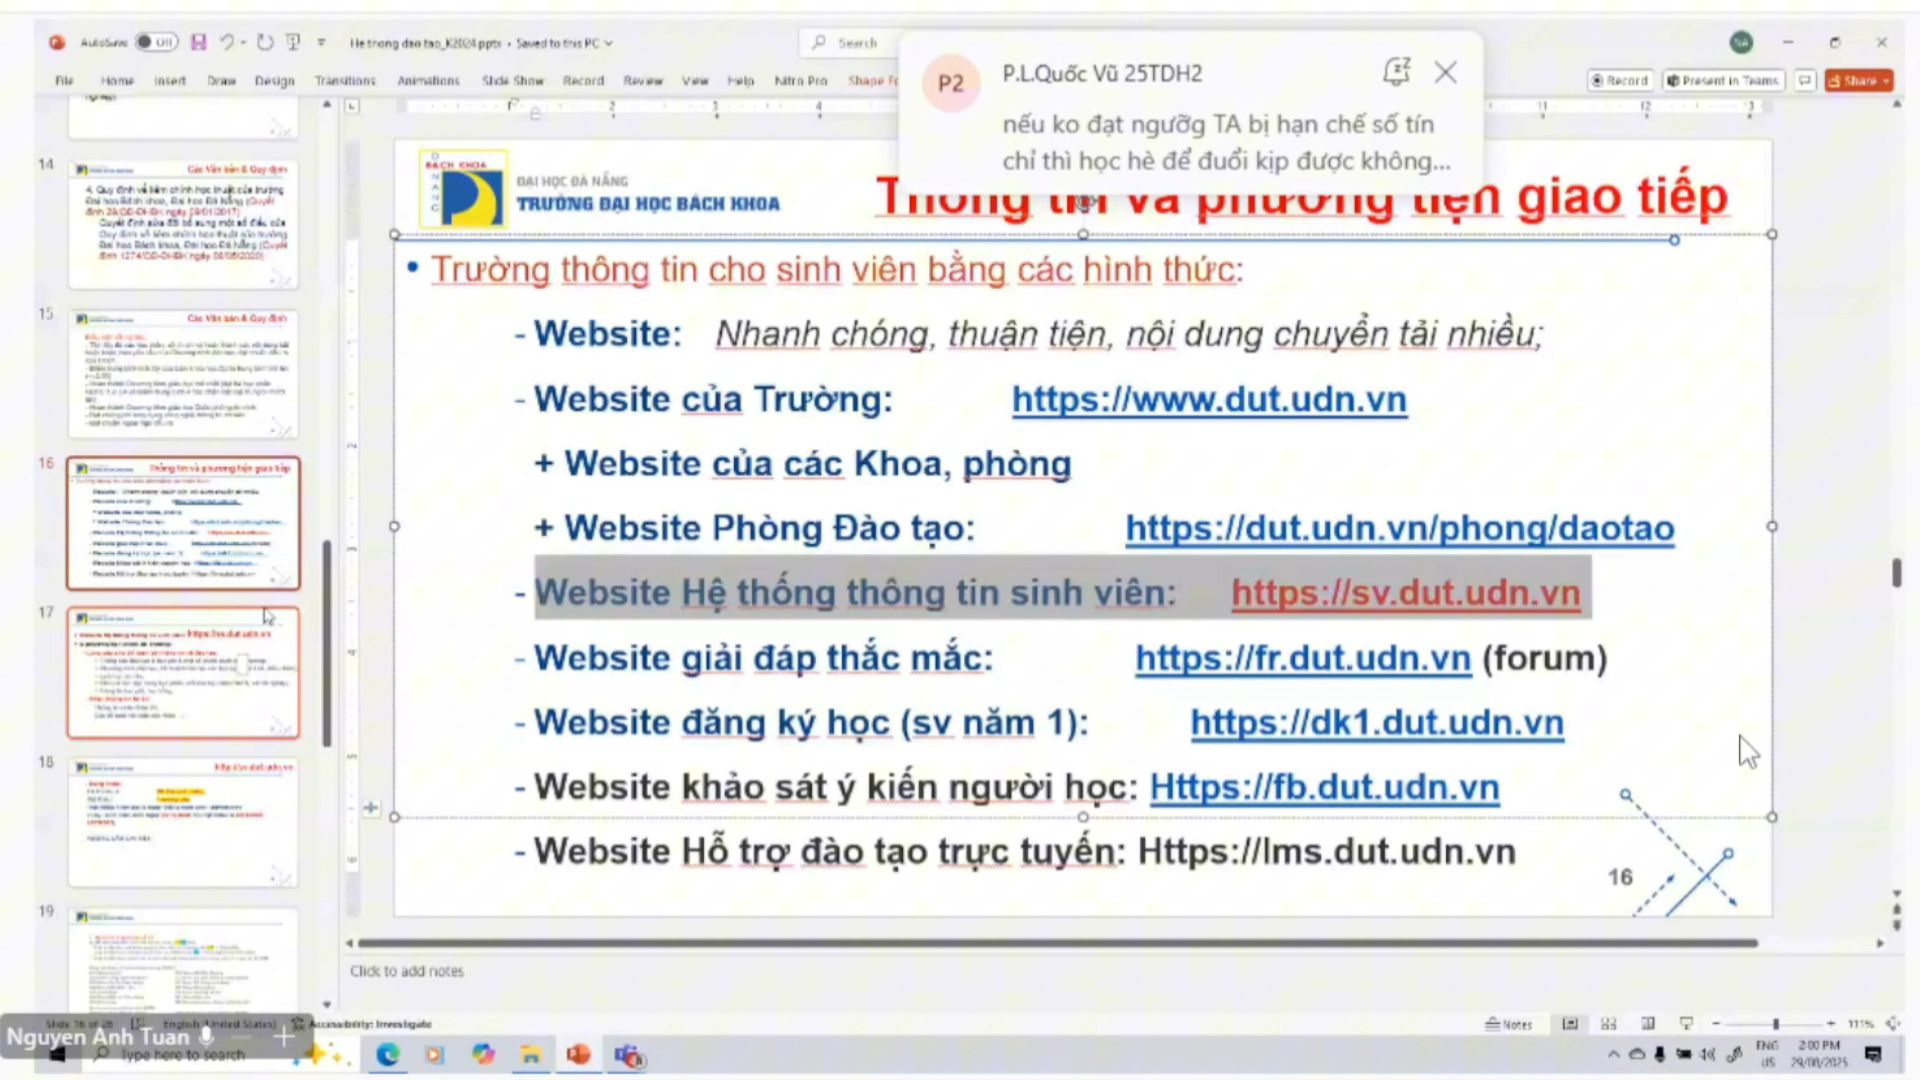Open the View ribbon tab
The height and width of the screenshot is (1080, 1920).
(695, 80)
